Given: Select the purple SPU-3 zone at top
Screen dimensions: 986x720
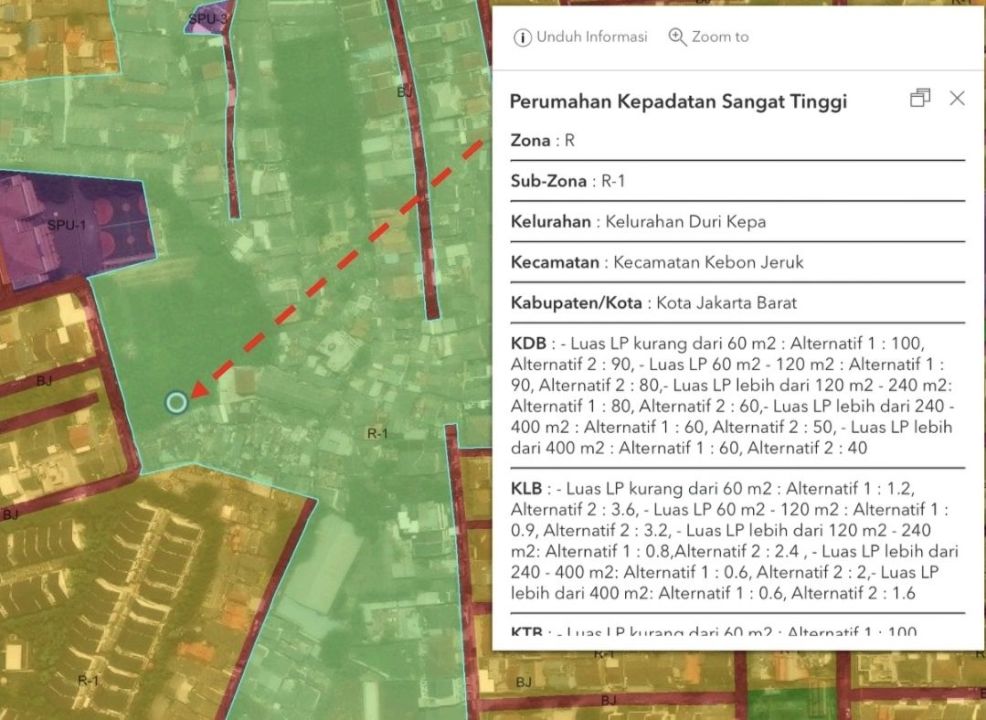Looking at the screenshot, I should tap(205, 19).
